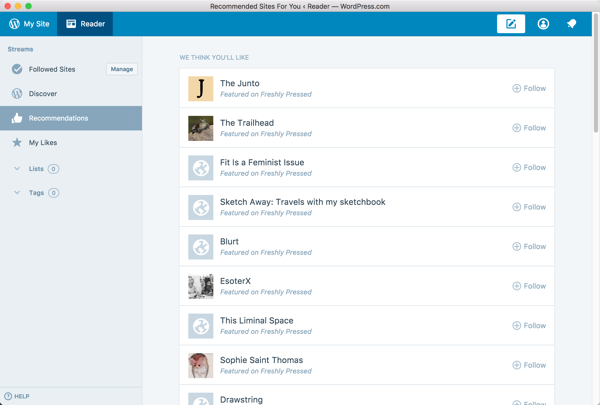
Task: Expand the Tags section chevron
Action: 17,193
